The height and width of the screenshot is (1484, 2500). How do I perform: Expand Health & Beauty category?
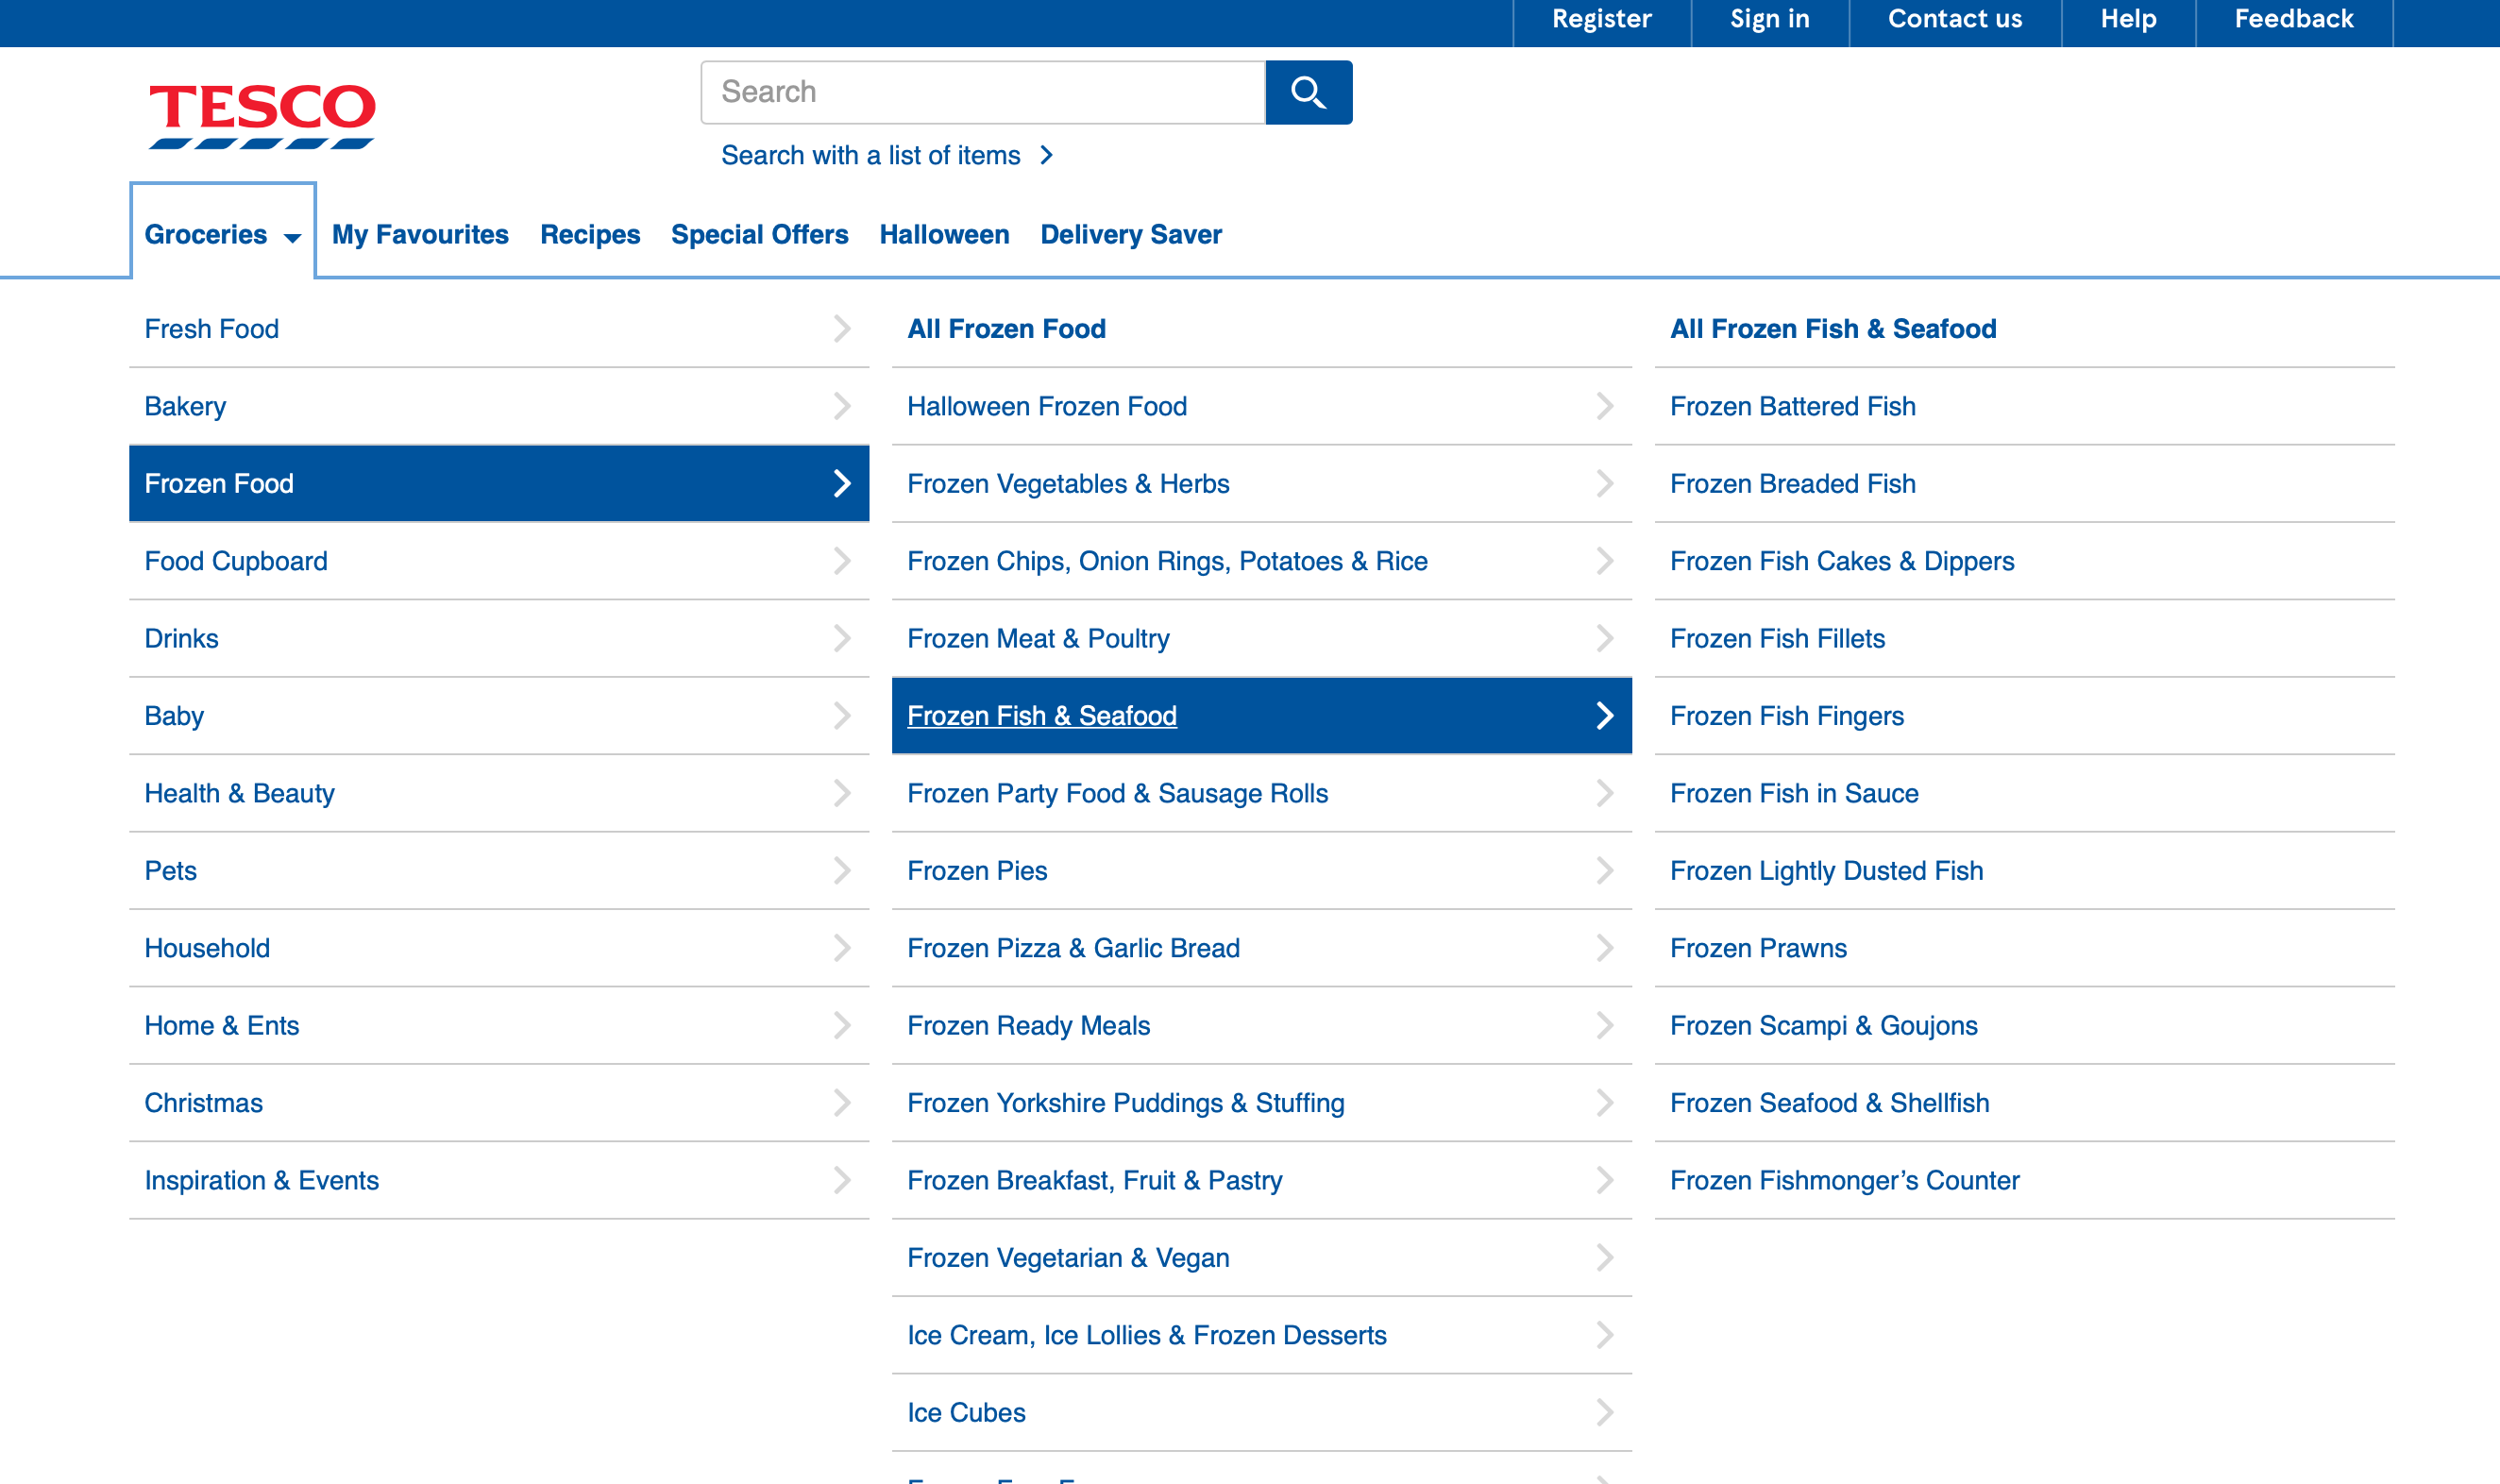tap(499, 793)
